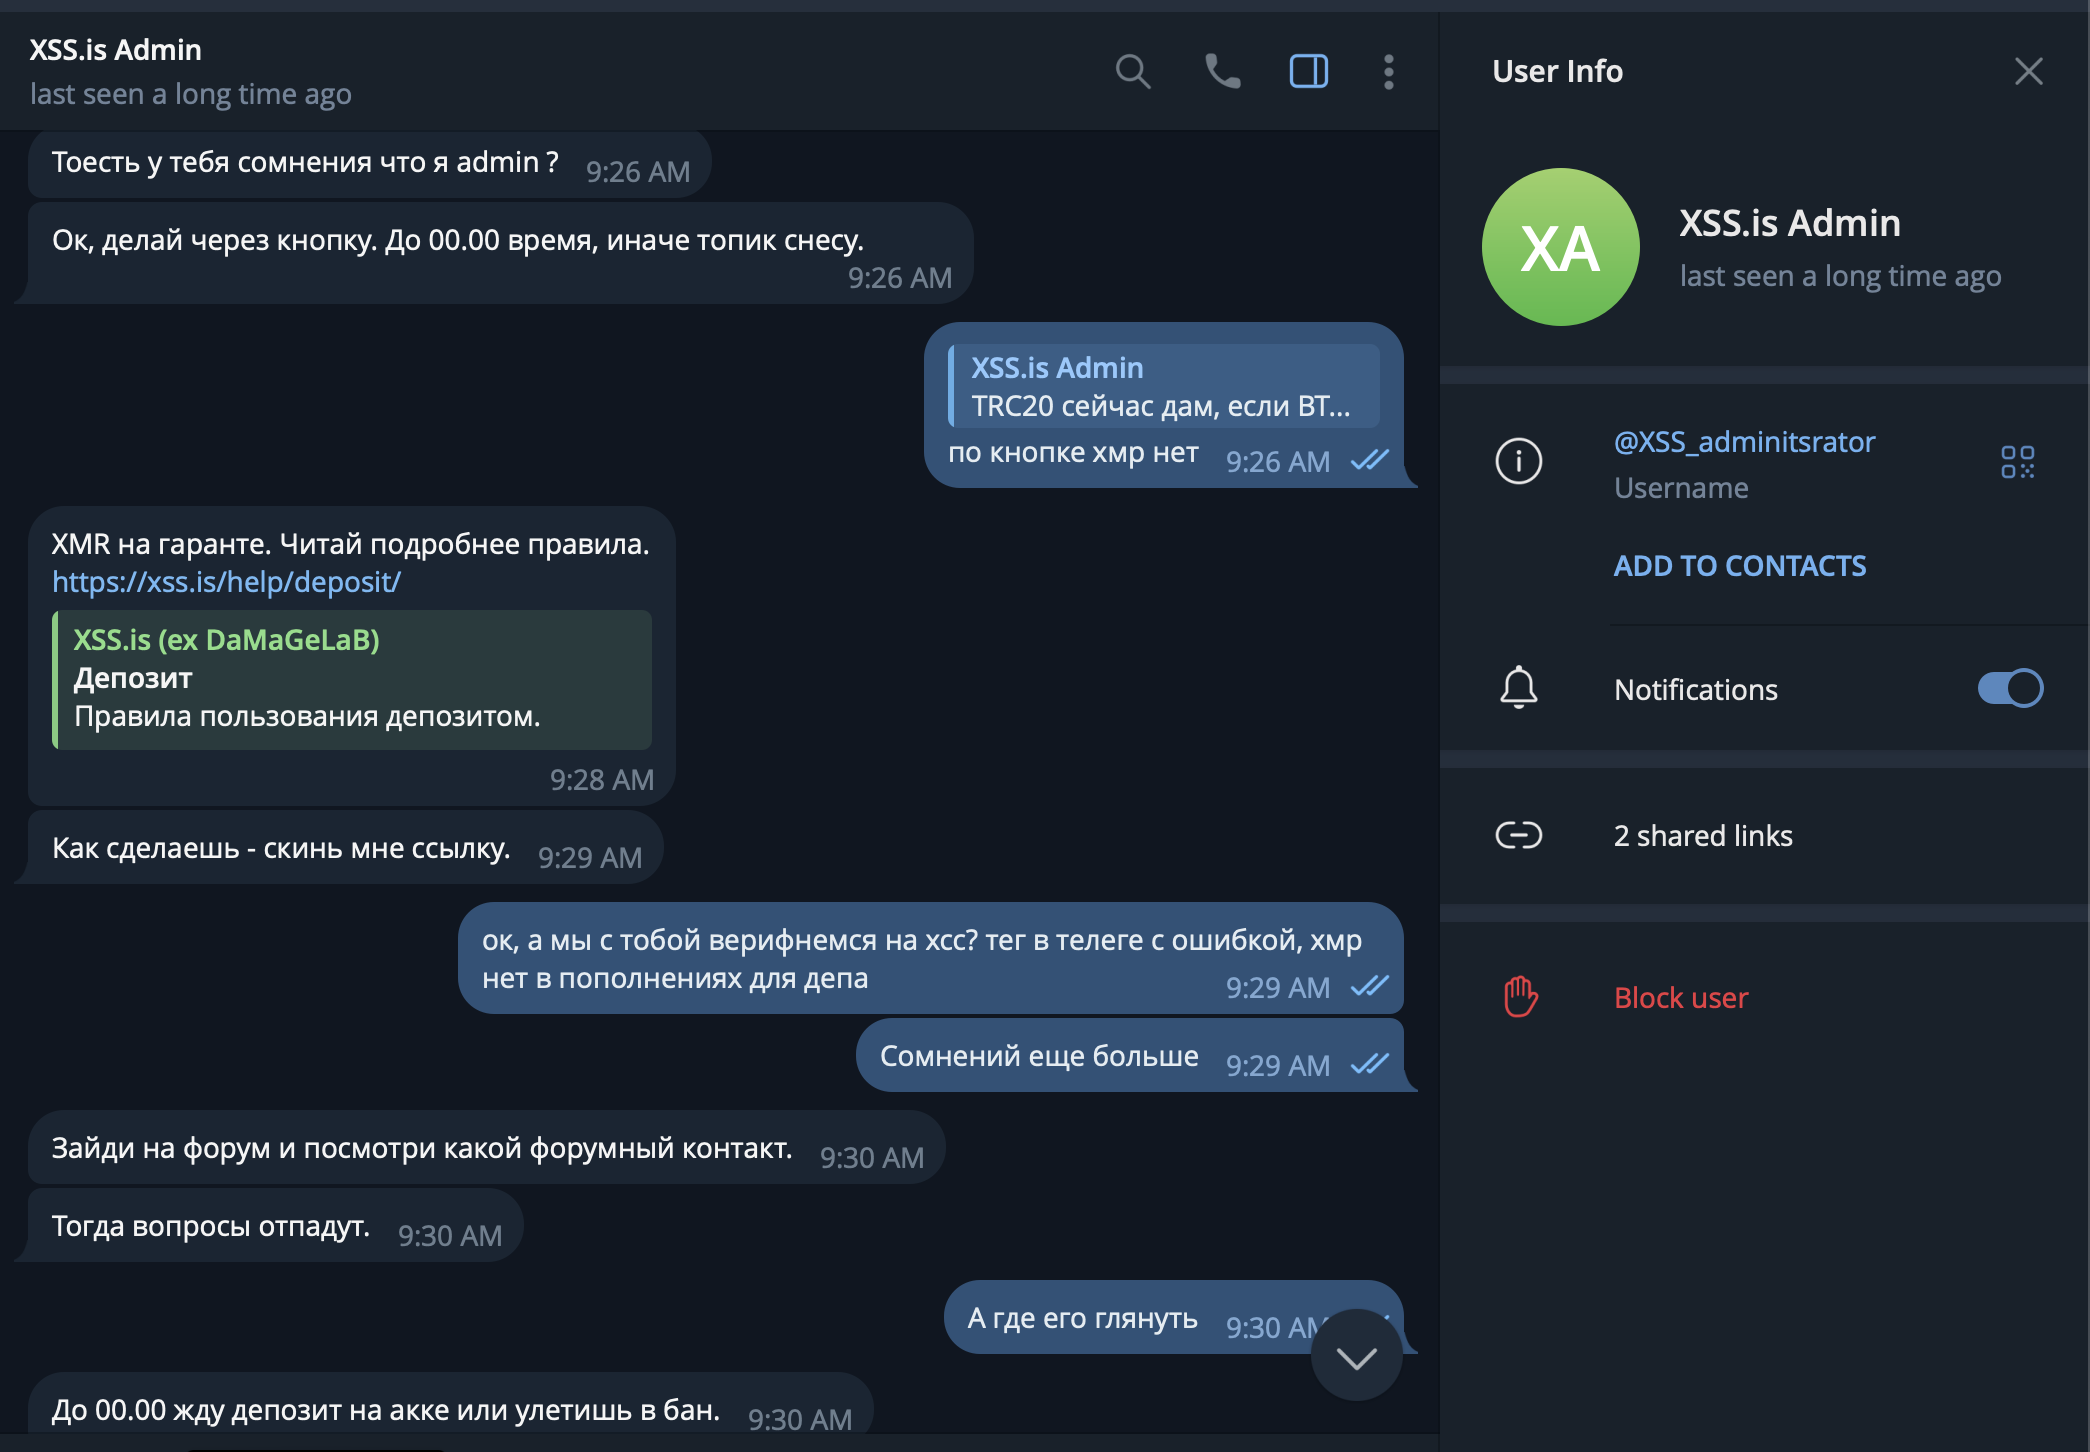Close the User Info panel
This screenshot has height=1452, width=2090.
2028,71
